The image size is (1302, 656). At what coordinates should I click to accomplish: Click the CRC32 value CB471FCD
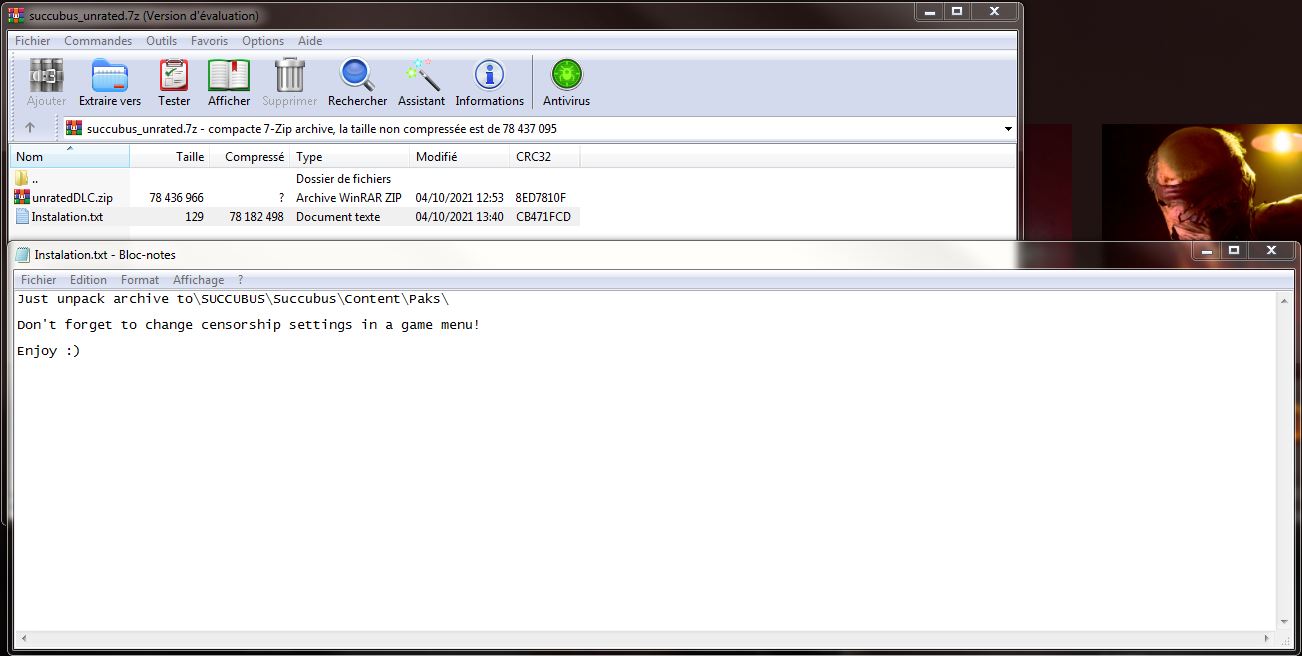[x=543, y=217]
